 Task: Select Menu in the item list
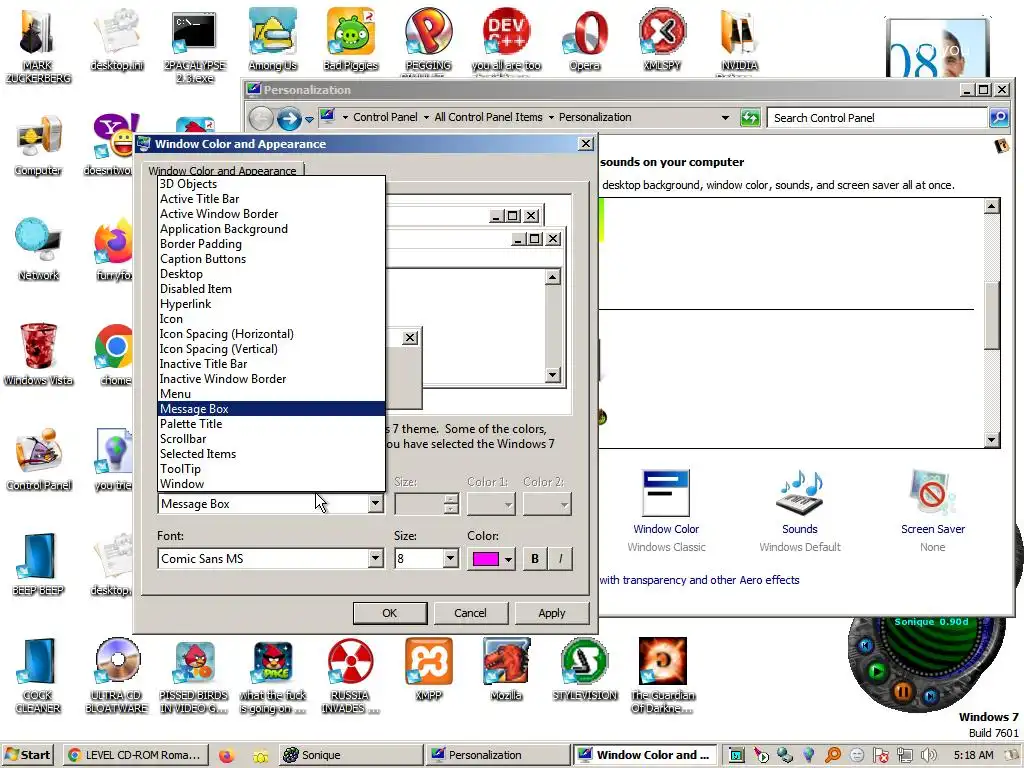click(x=272, y=394)
